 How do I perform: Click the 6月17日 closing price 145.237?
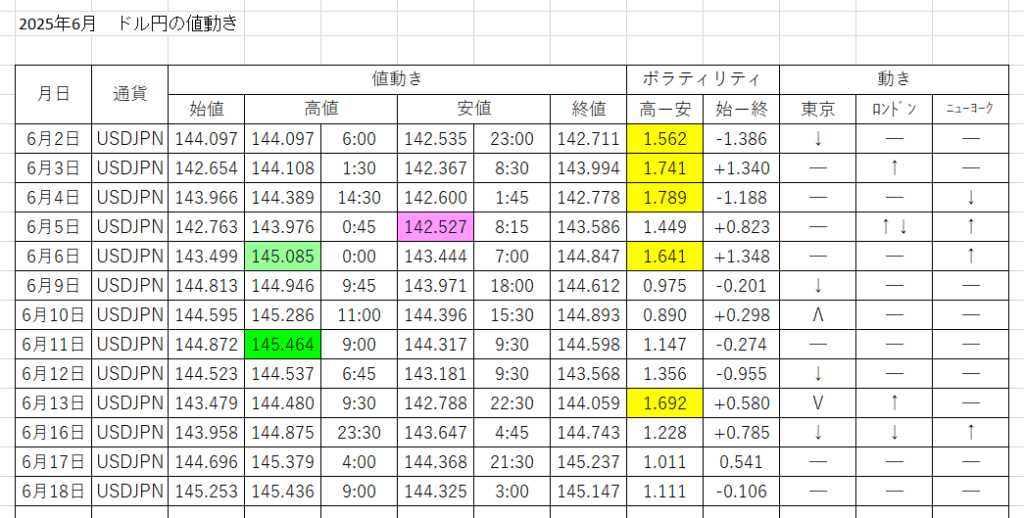point(588,463)
